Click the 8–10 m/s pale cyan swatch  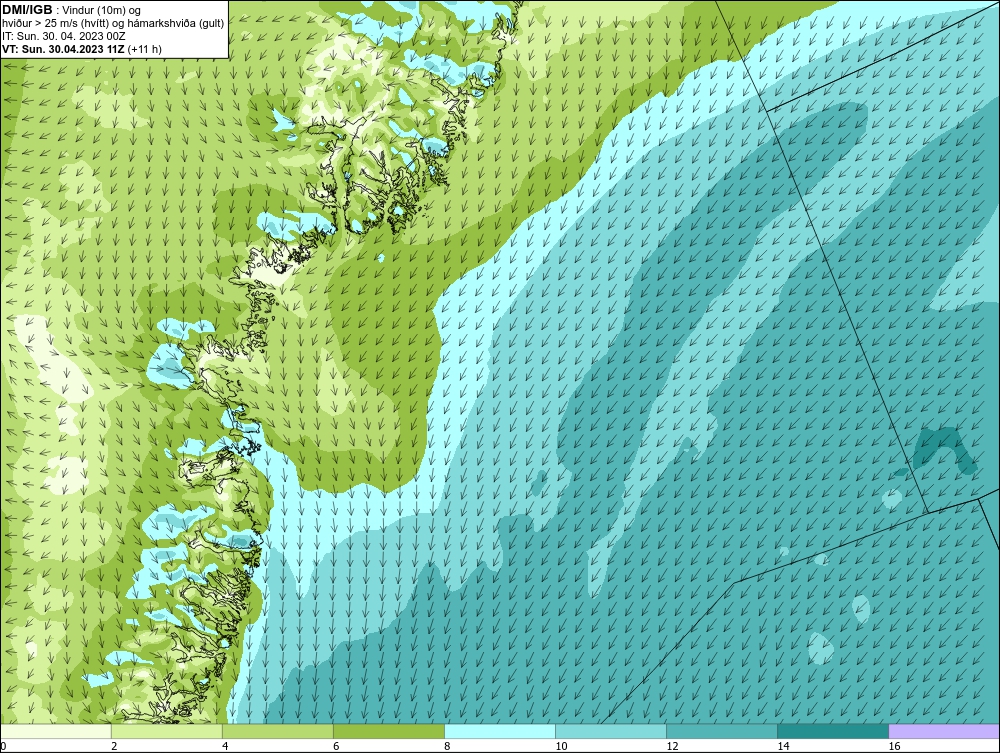tap(500, 731)
